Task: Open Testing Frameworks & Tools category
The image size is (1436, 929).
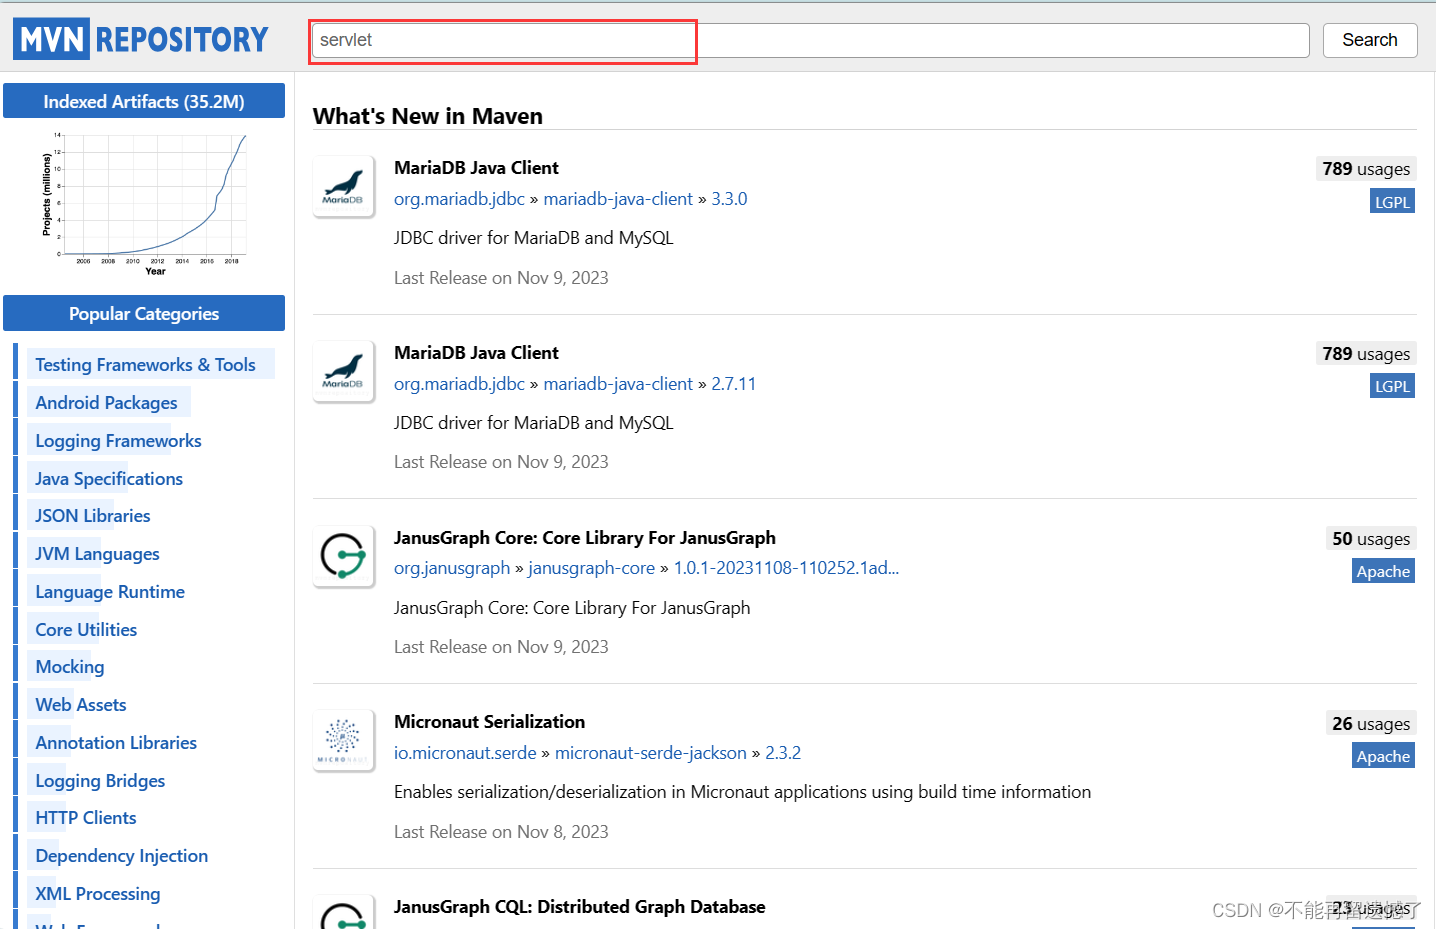Action: [x=145, y=365]
